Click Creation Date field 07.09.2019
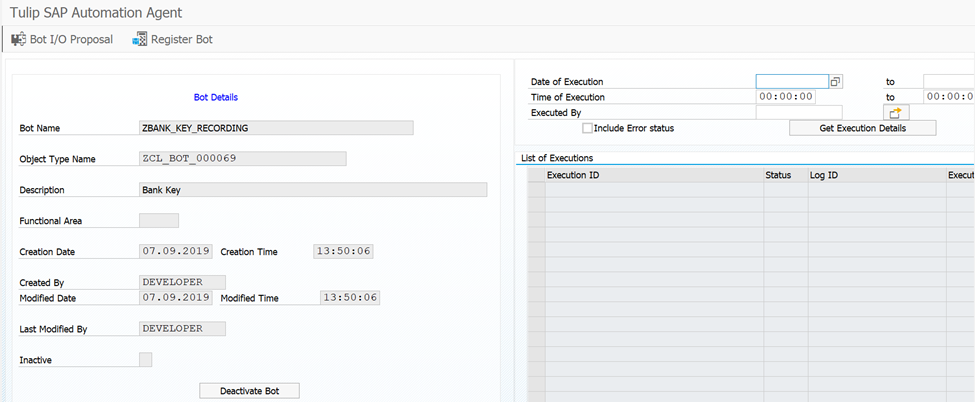The image size is (975, 402). tap(176, 251)
